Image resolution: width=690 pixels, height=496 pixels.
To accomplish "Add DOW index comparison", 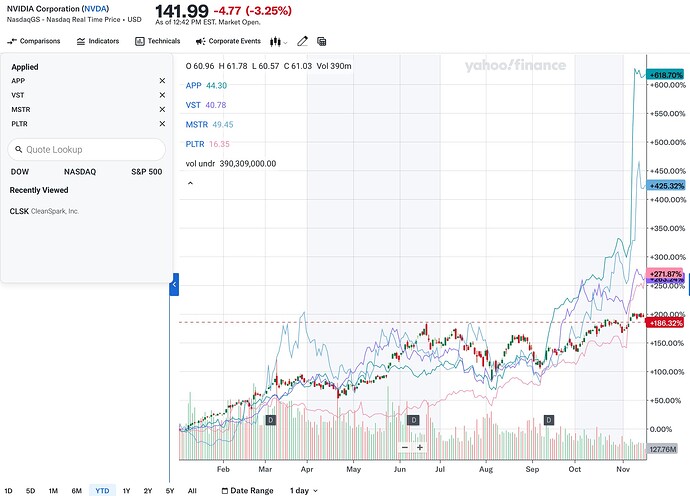I will (20, 172).
